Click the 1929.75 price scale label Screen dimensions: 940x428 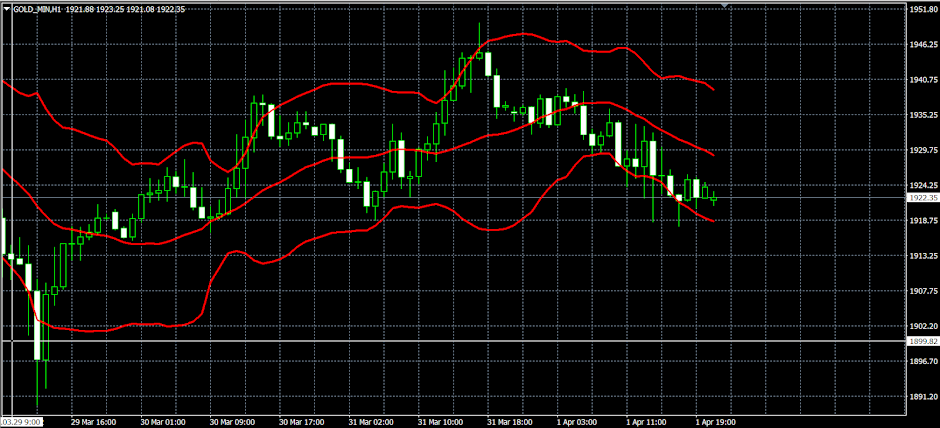click(x=924, y=150)
